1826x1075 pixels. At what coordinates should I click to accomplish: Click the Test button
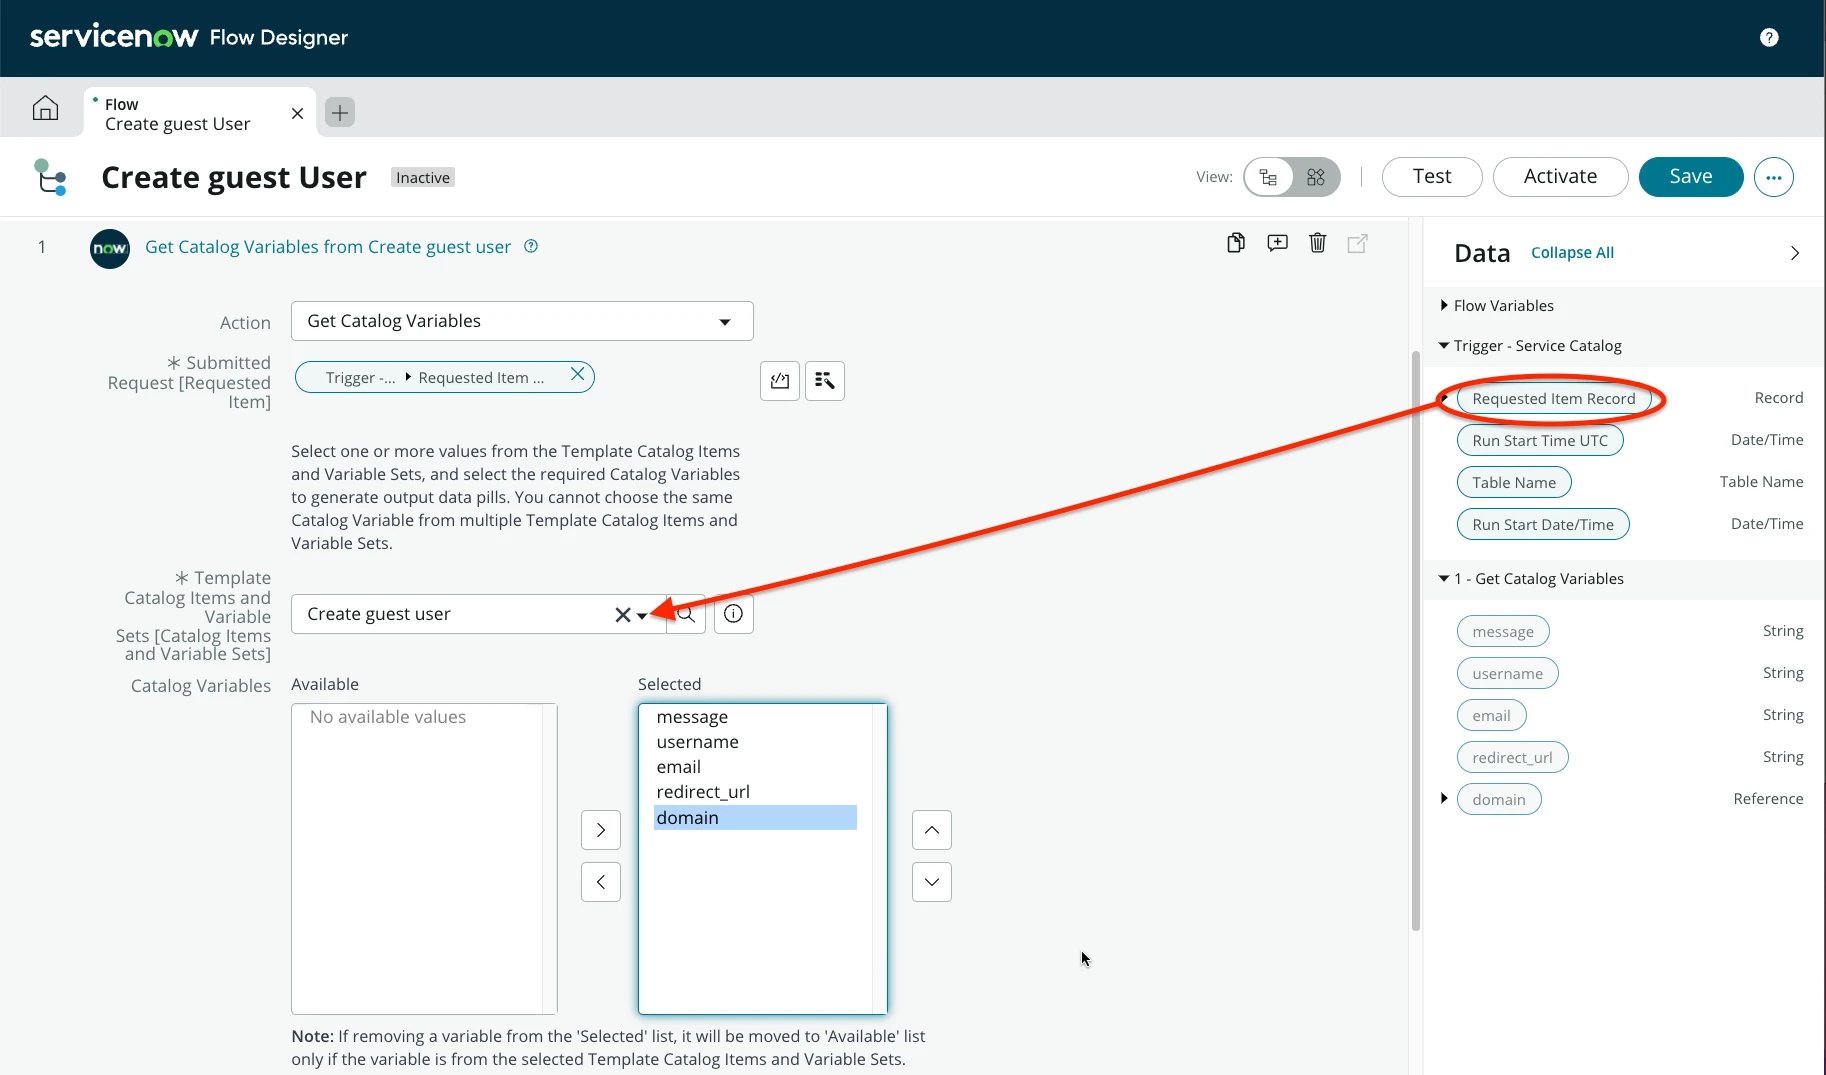[1431, 176]
